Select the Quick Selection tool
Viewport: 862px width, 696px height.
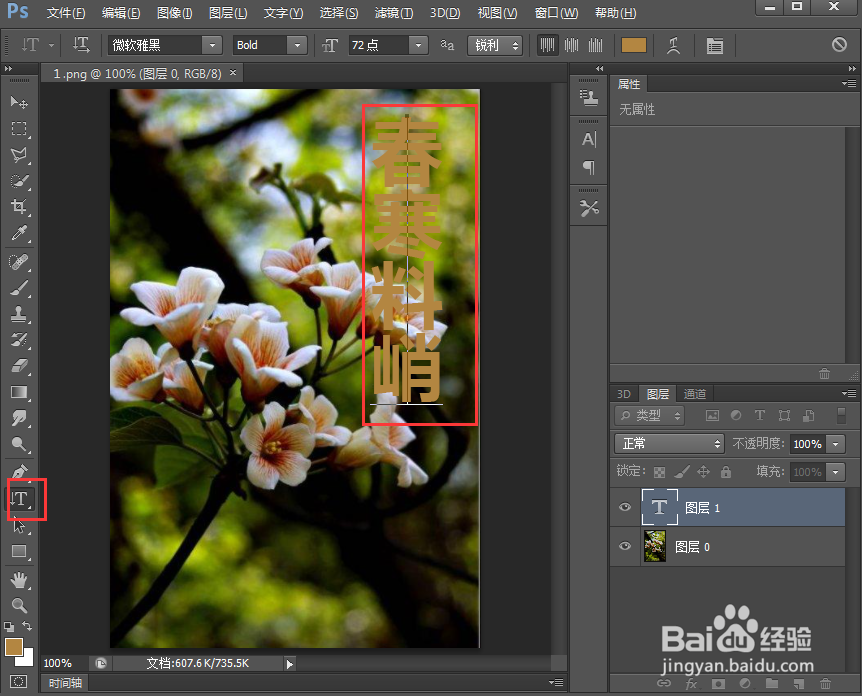pos(19,181)
